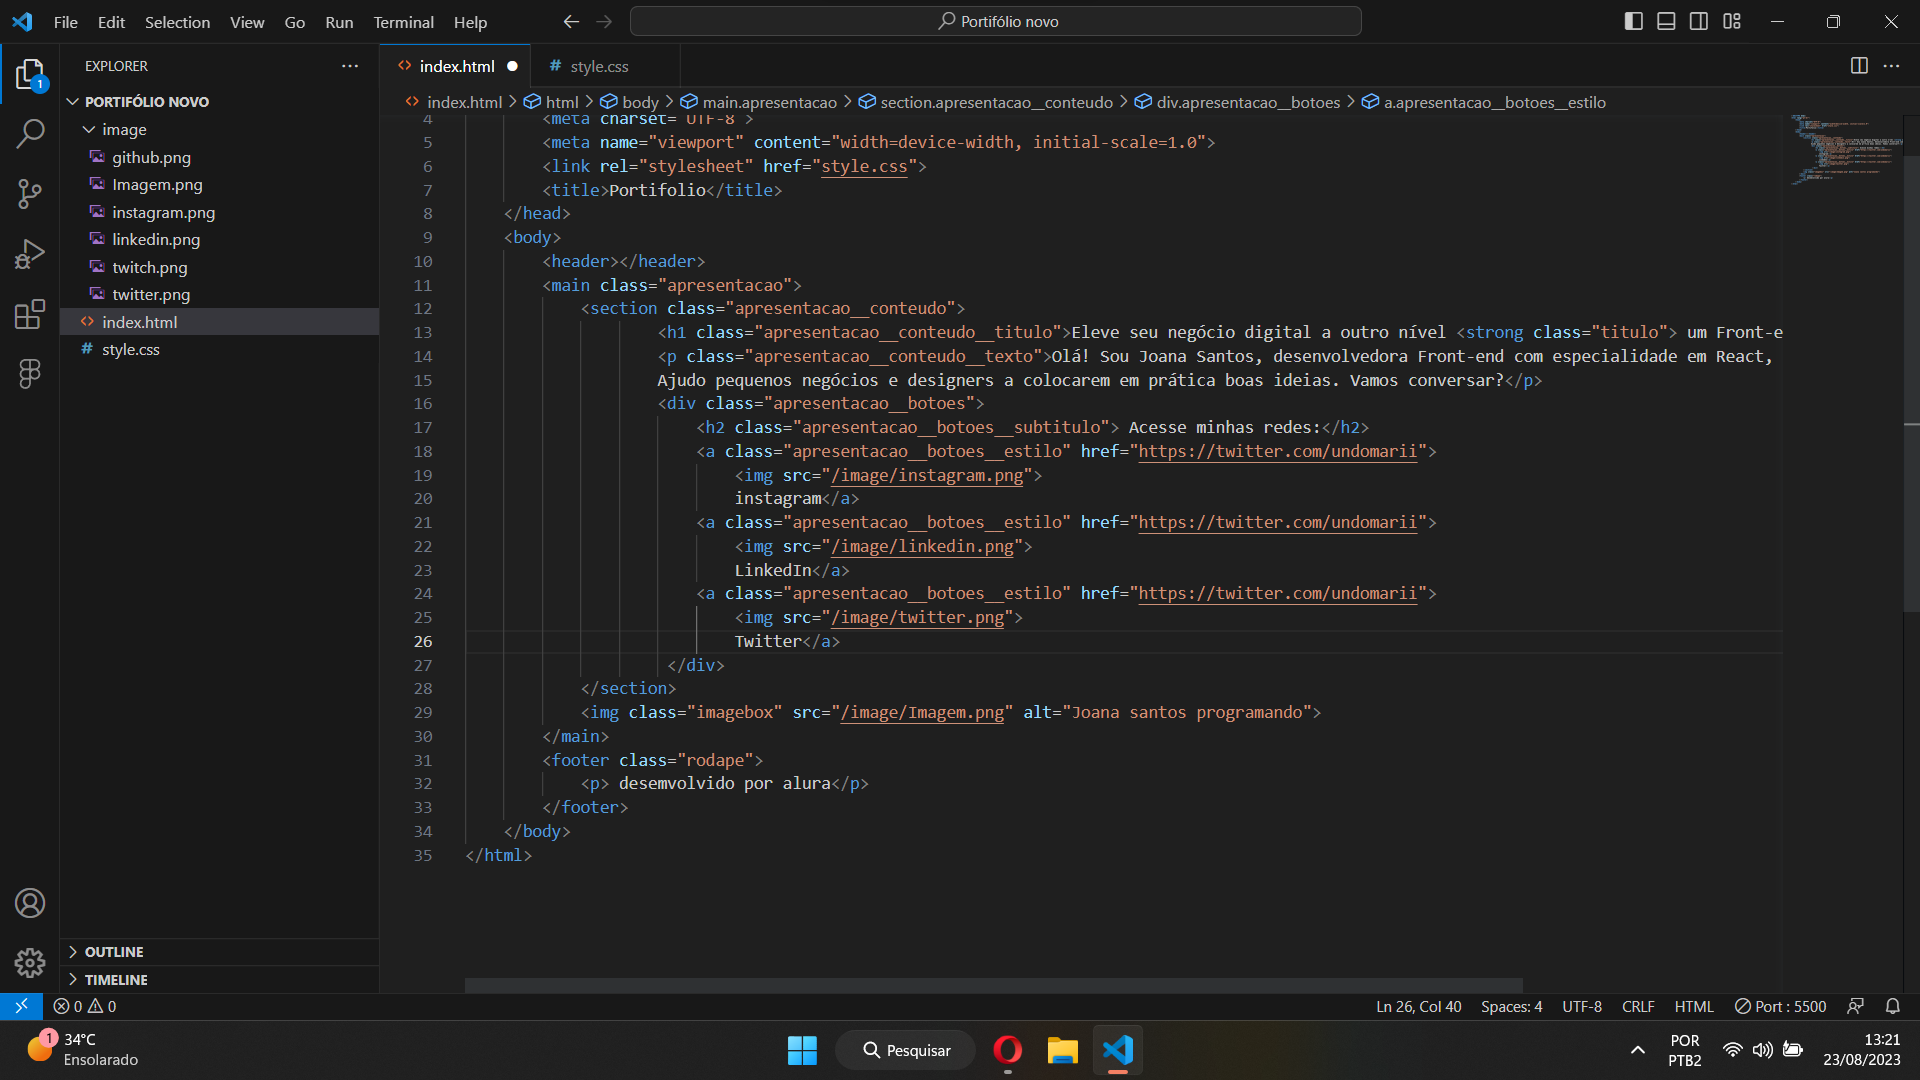
Task: Change line ending via CRLF
Action: [x=1638, y=1006]
